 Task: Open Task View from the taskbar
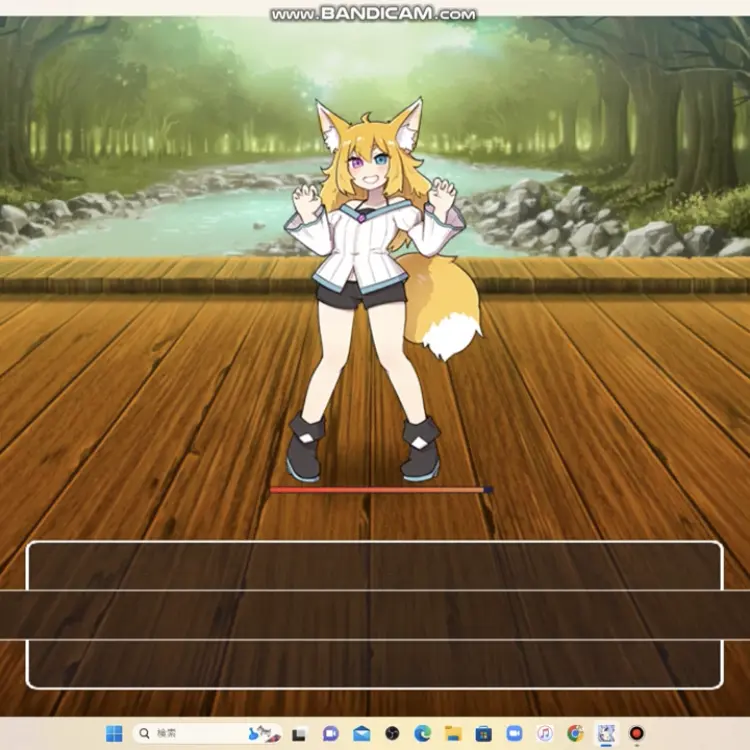300,734
